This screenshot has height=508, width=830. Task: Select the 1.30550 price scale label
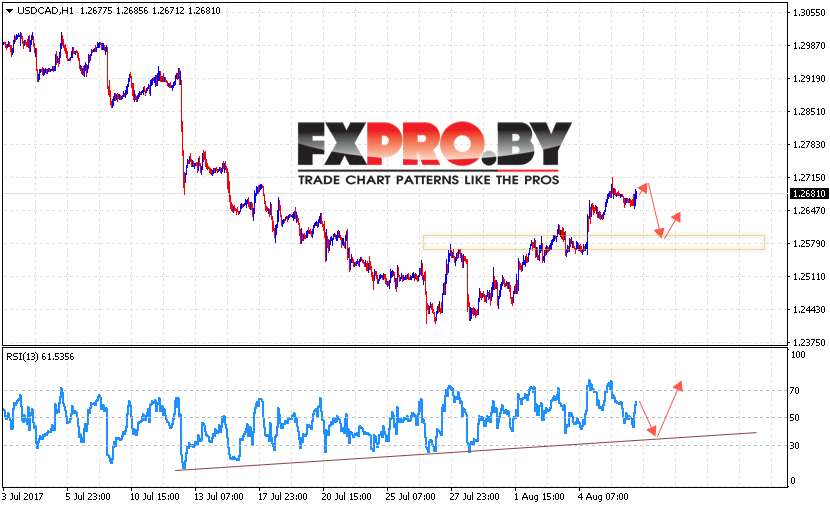[x=809, y=13]
